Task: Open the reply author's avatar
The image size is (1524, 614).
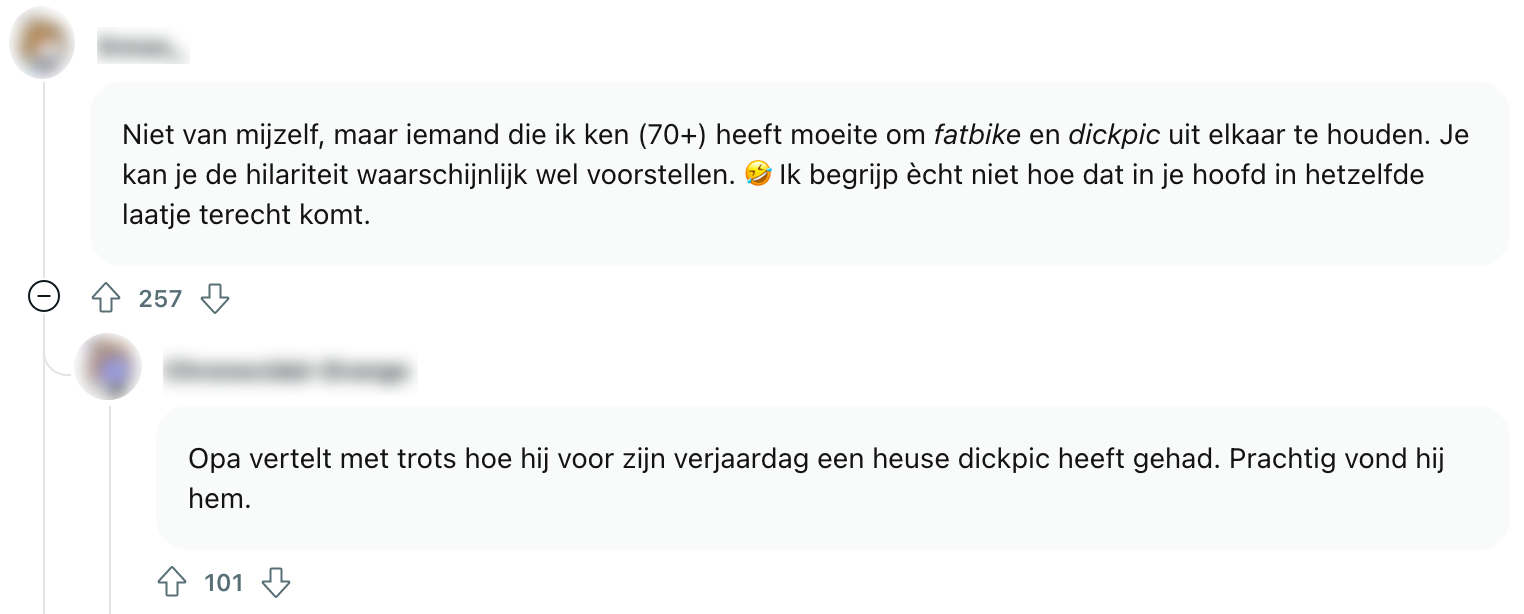Action: [108, 367]
